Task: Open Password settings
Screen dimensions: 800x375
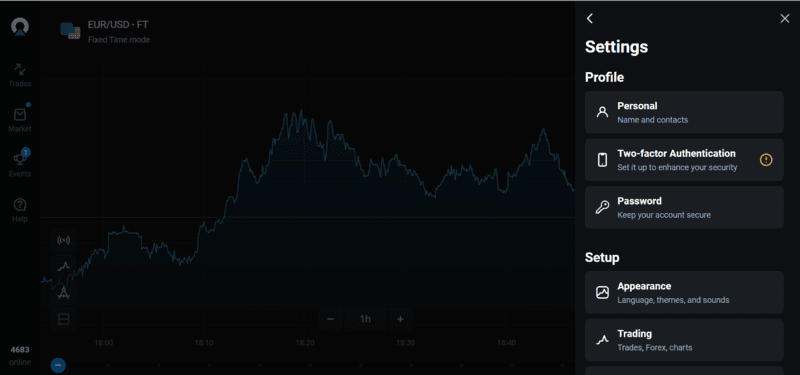Action: (684, 207)
